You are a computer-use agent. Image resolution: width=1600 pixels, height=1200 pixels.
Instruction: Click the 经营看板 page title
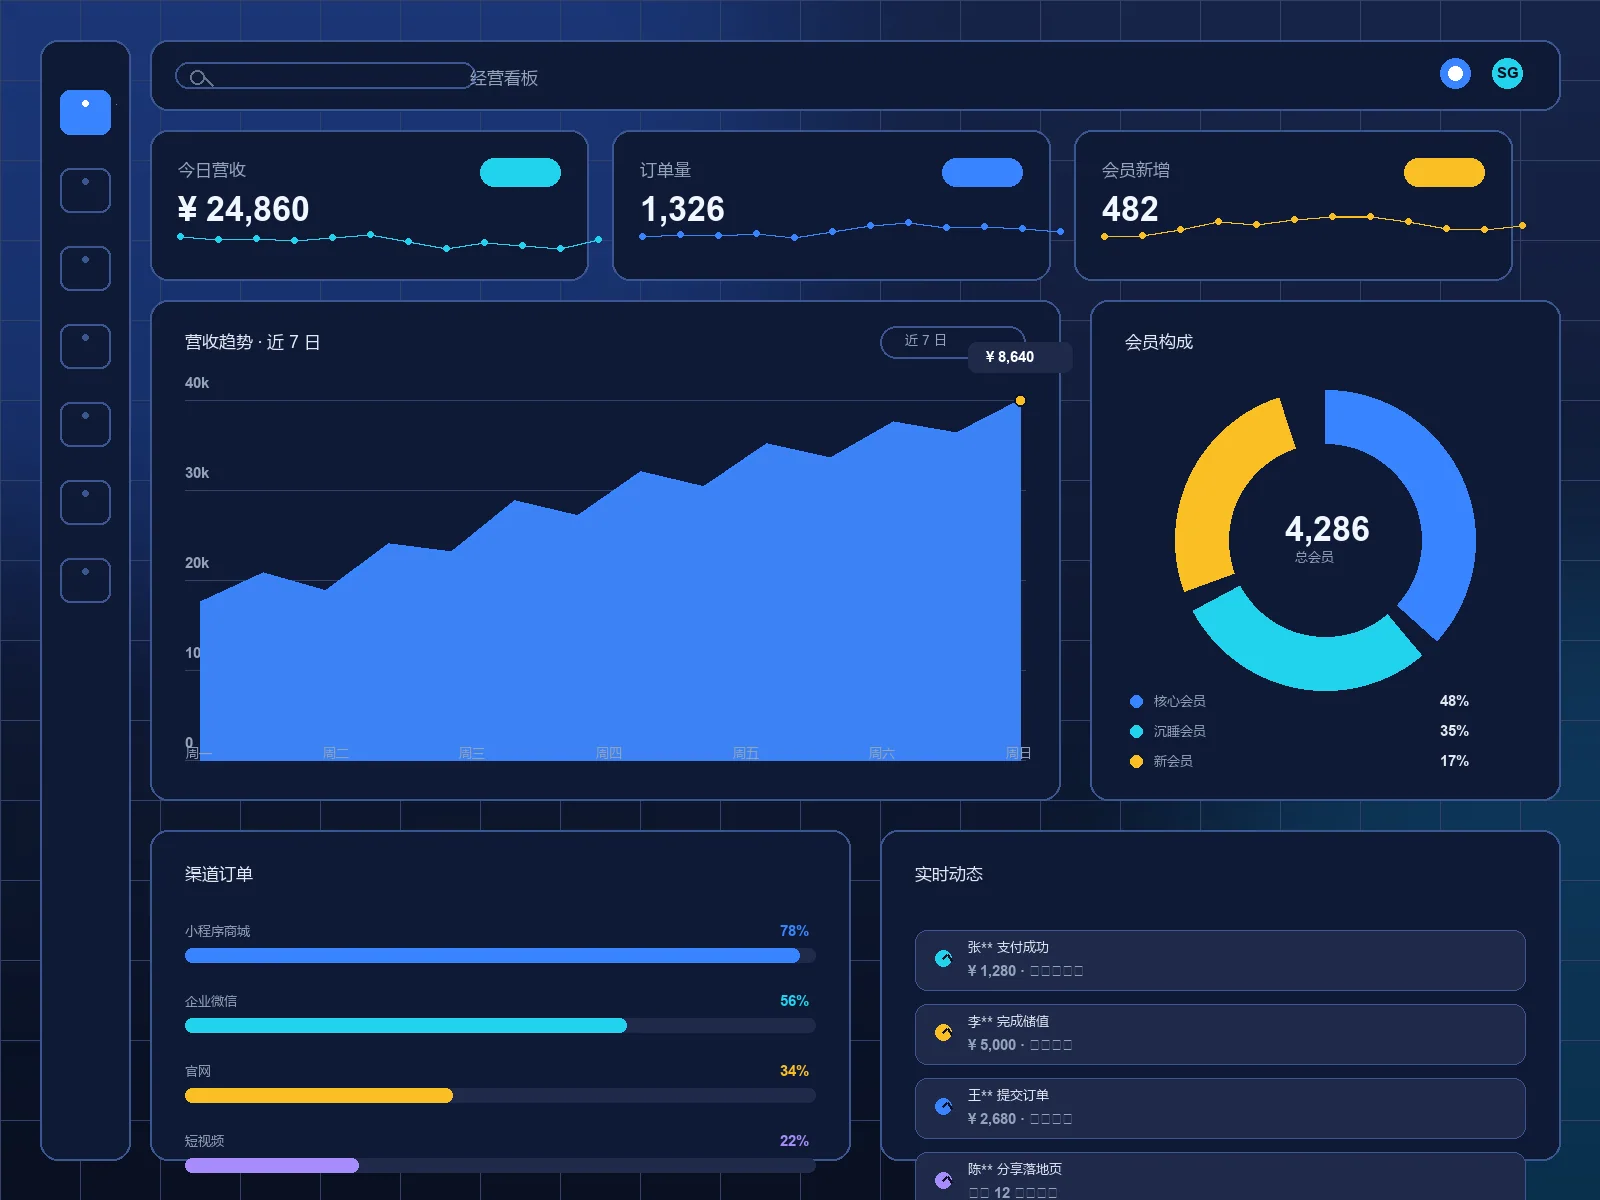coord(504,78)
